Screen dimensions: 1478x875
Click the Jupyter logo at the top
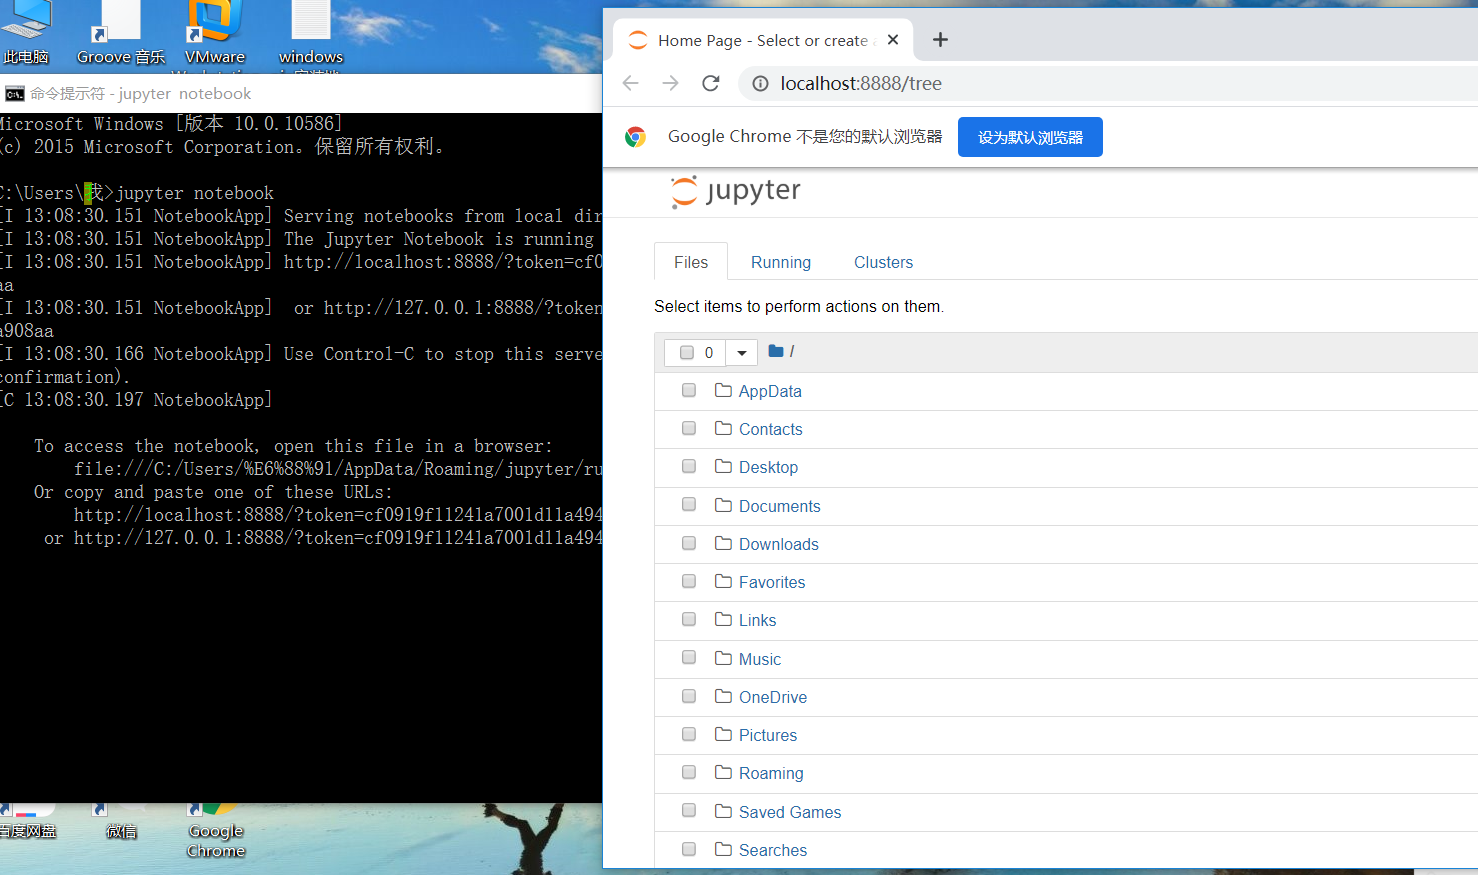(735, 191)
